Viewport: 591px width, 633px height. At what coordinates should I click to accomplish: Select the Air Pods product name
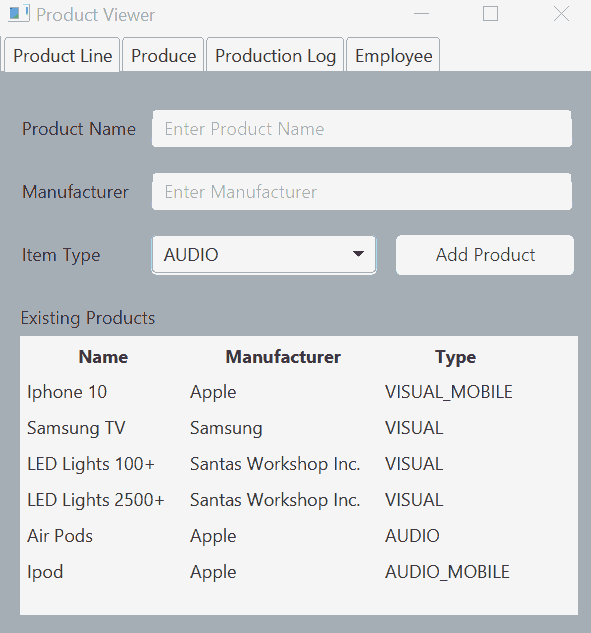pyautogui.click(x=60, y=536)
